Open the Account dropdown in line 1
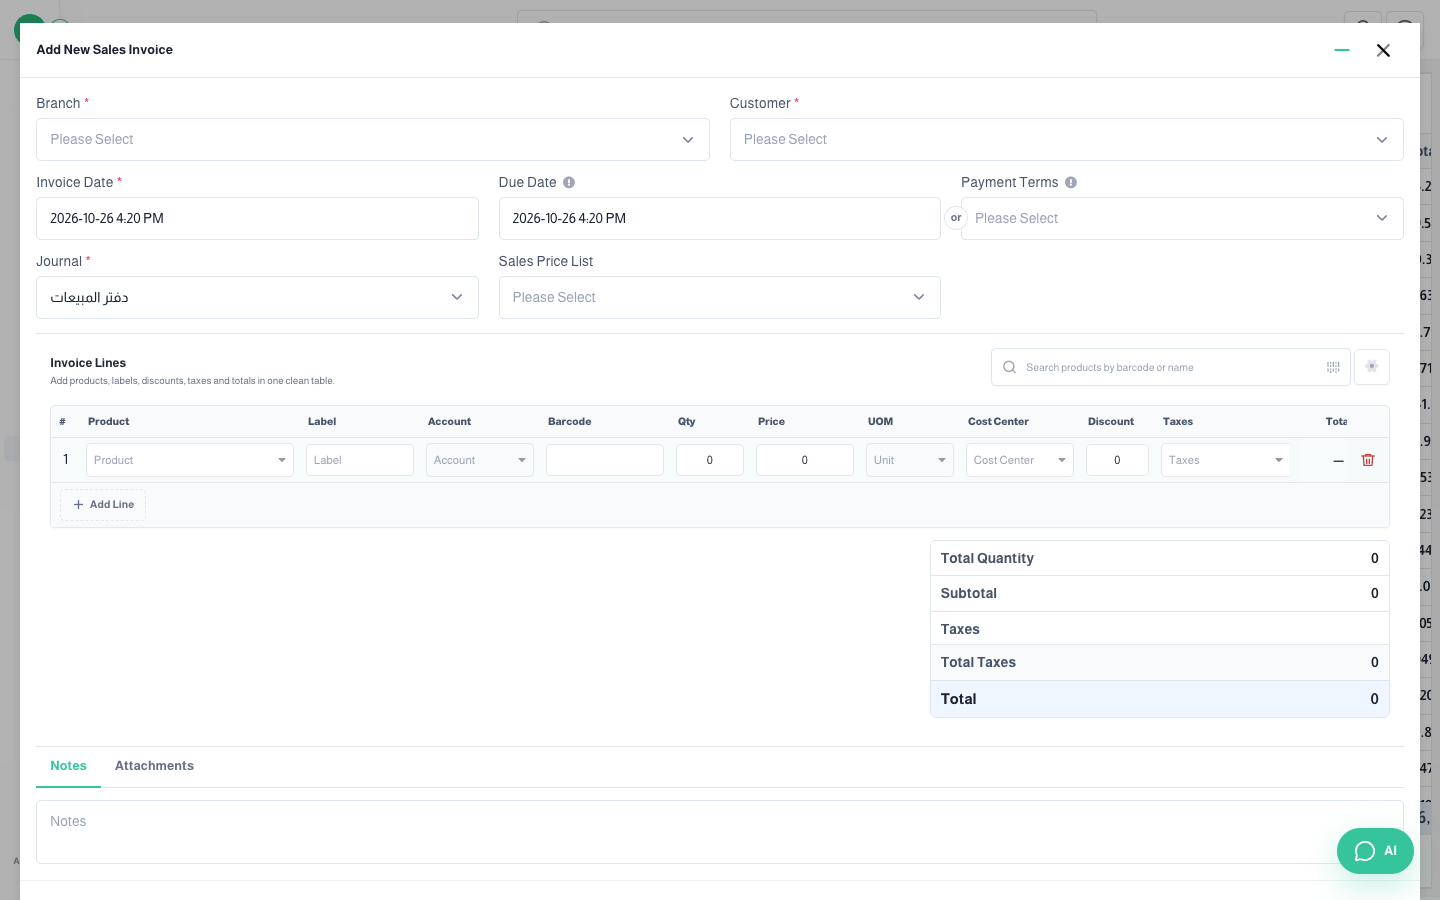This screenshot has height=900, width=1440. coord(480,460)
